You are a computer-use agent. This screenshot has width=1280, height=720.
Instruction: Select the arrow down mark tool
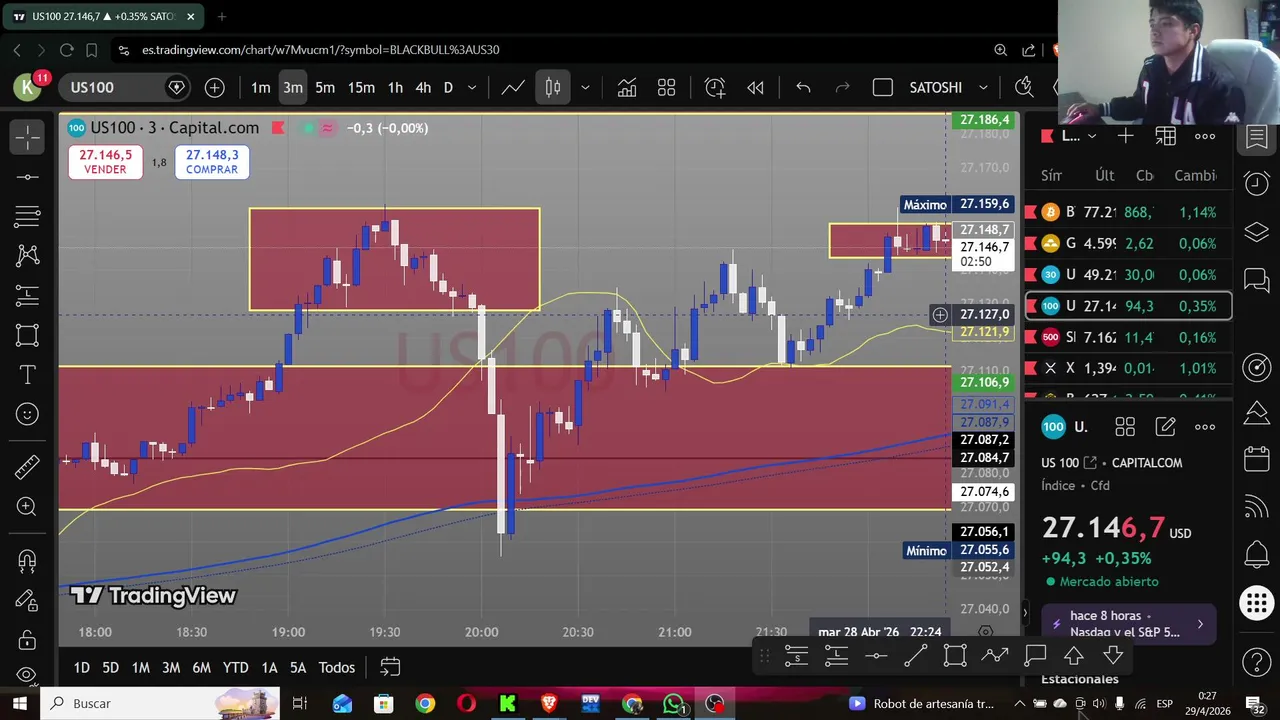pyautogui.click(x=1113, y=656)
